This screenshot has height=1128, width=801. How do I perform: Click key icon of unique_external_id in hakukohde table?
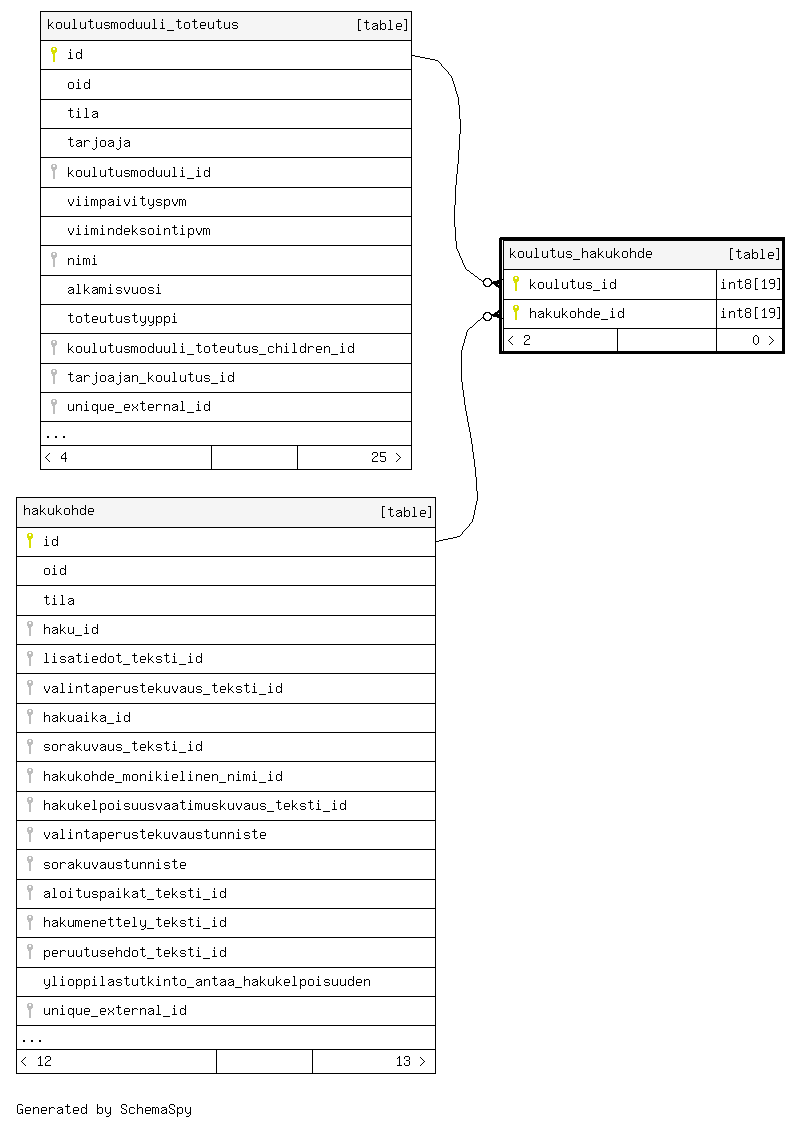point(30,1010)
